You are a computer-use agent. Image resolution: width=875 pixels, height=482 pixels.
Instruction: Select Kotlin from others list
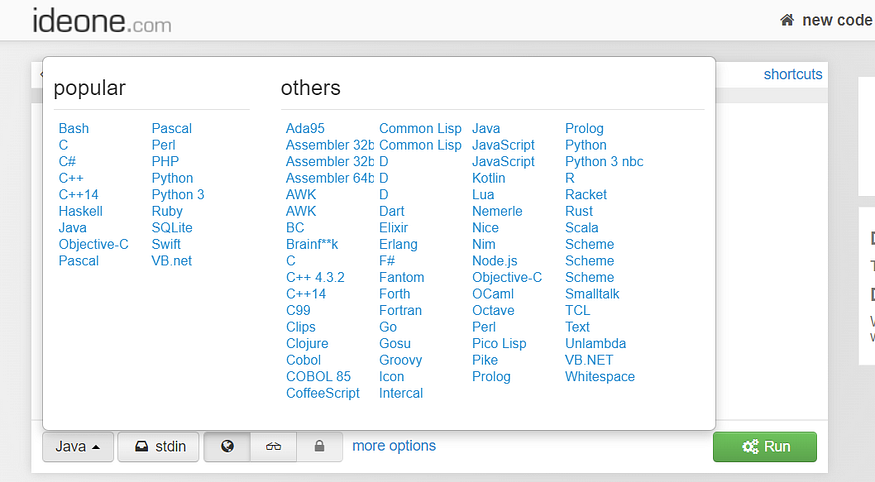pos(489,178)
